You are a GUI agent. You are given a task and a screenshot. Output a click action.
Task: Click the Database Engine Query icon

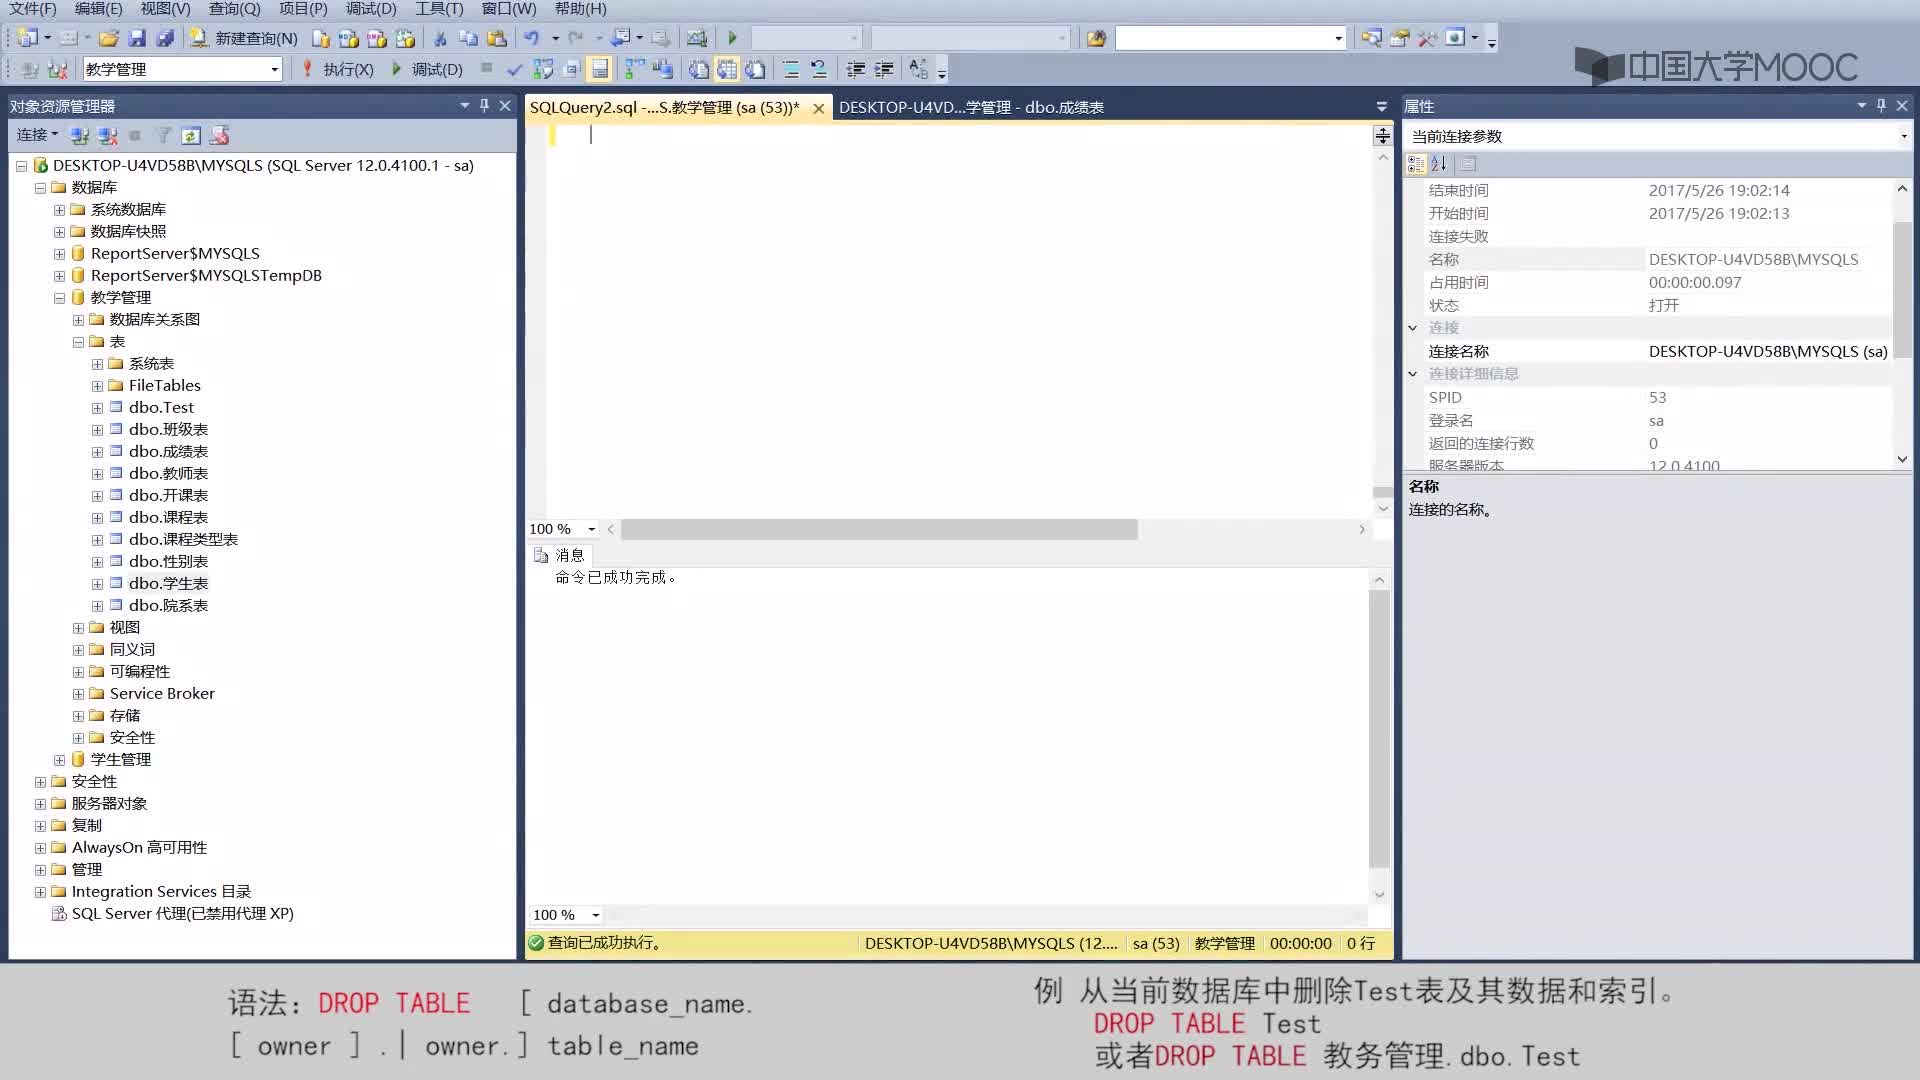click(x=320, y=38)
